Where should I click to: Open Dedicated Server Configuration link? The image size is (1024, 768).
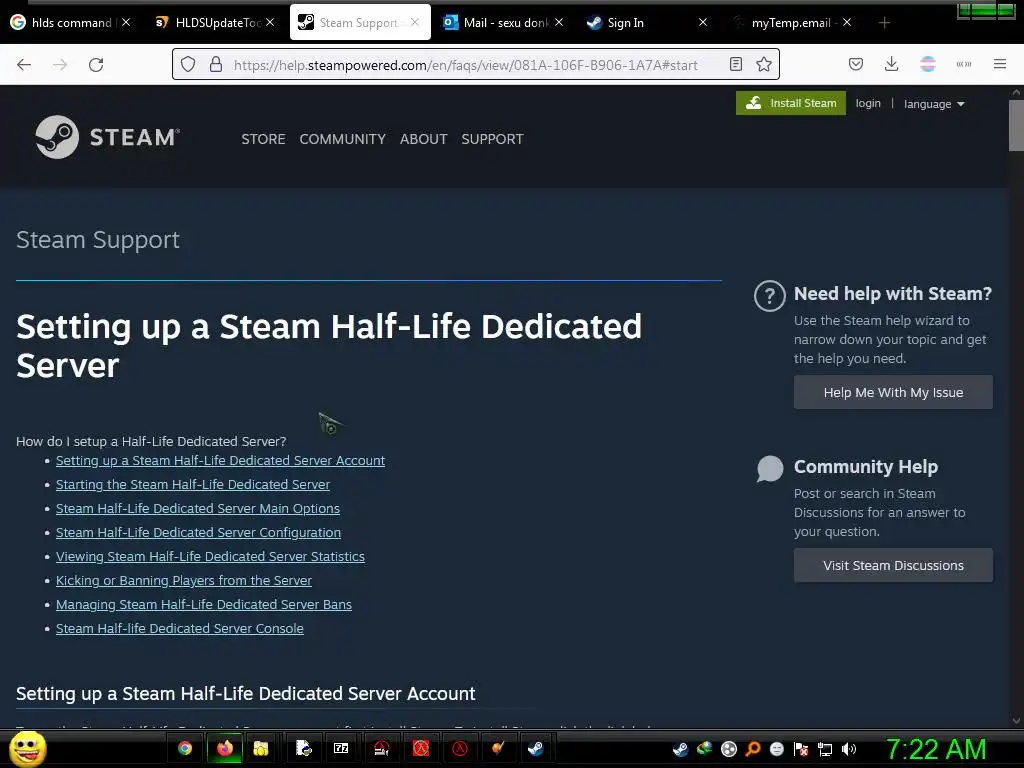tap(198, 532)
